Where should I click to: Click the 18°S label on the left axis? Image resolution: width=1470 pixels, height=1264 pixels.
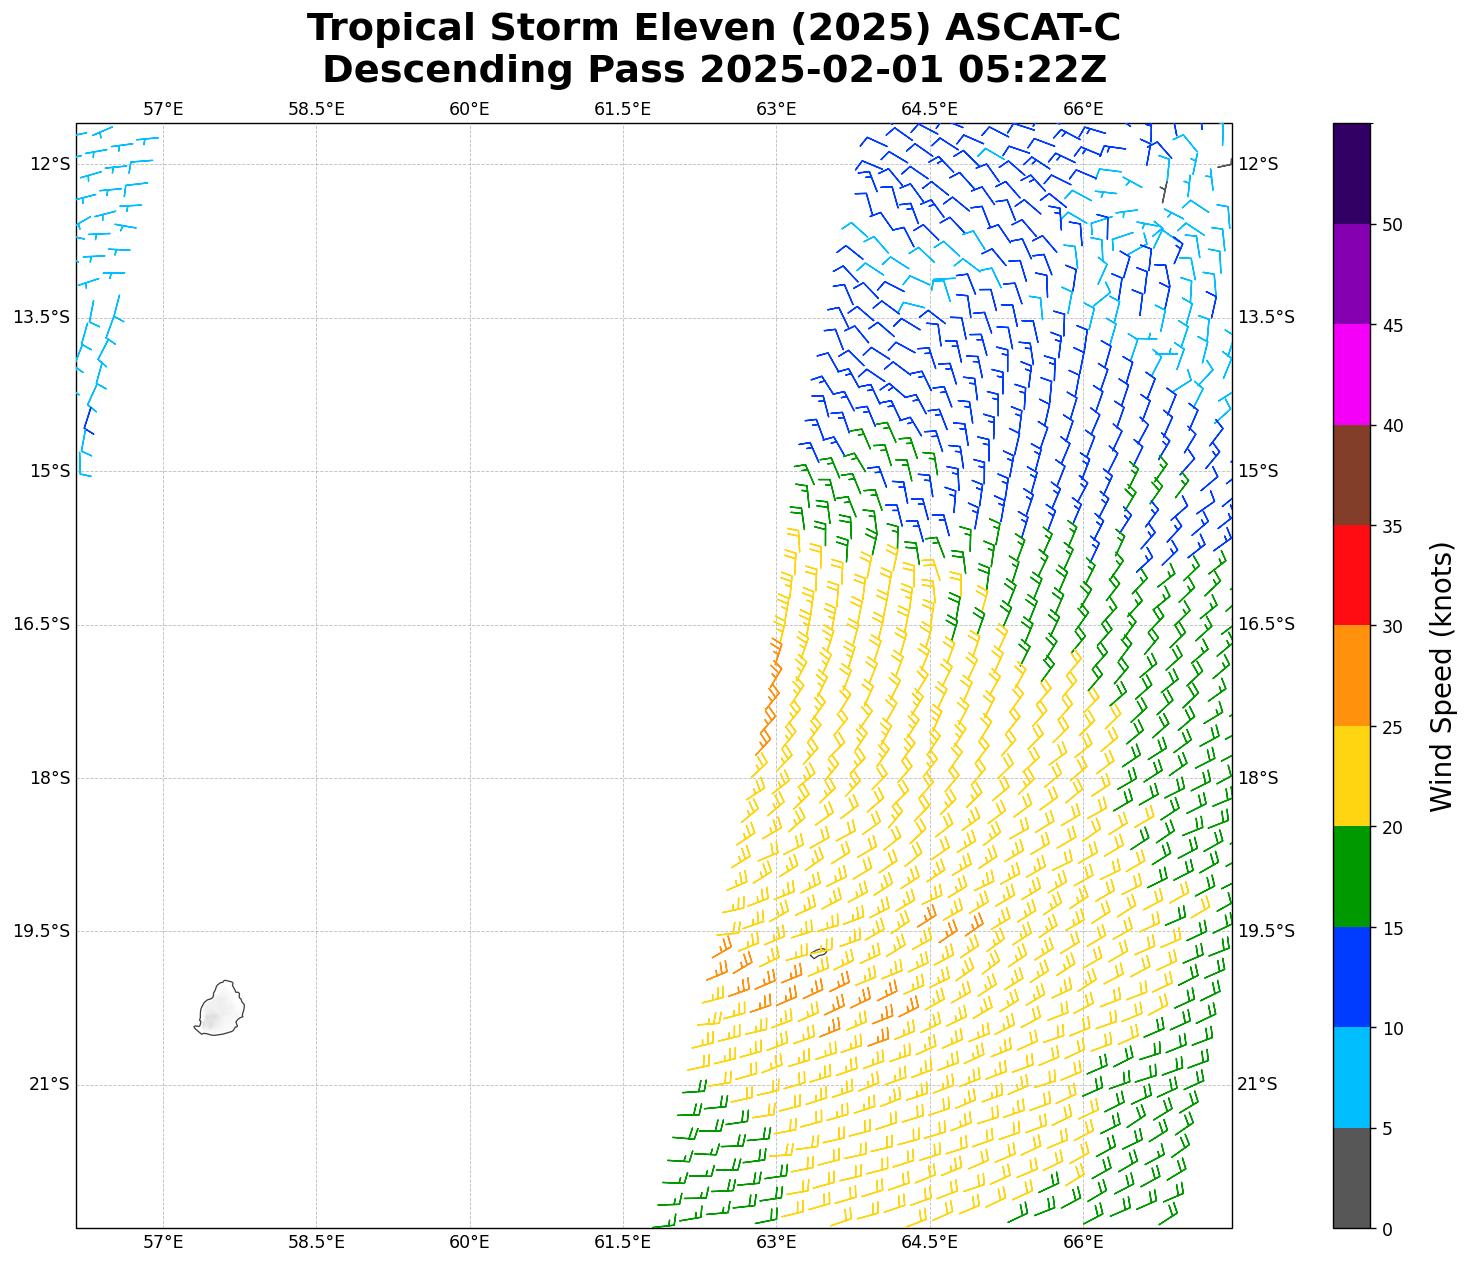pos(50,778)
